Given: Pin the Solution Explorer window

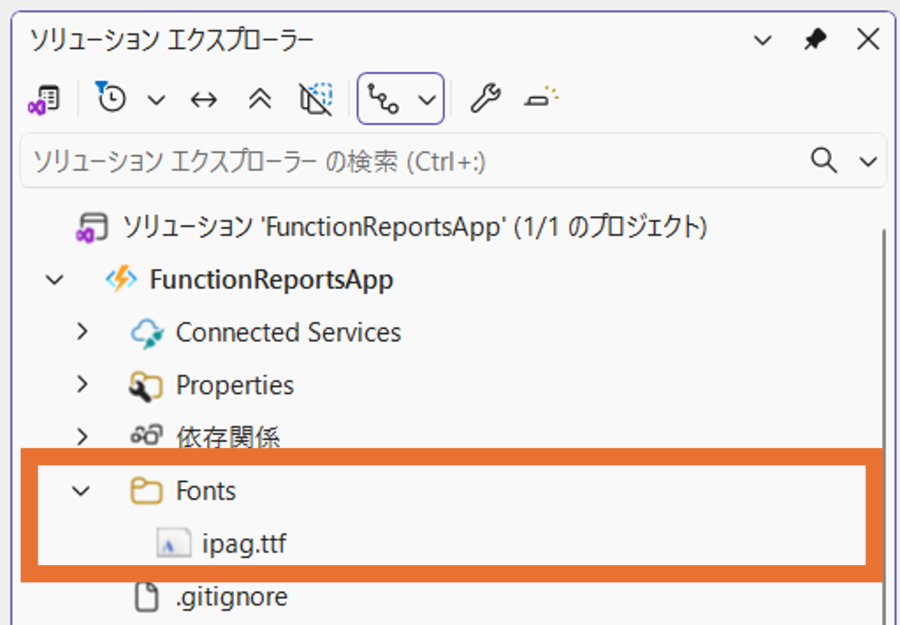Looking at the screenshot, I should (815, 40).
